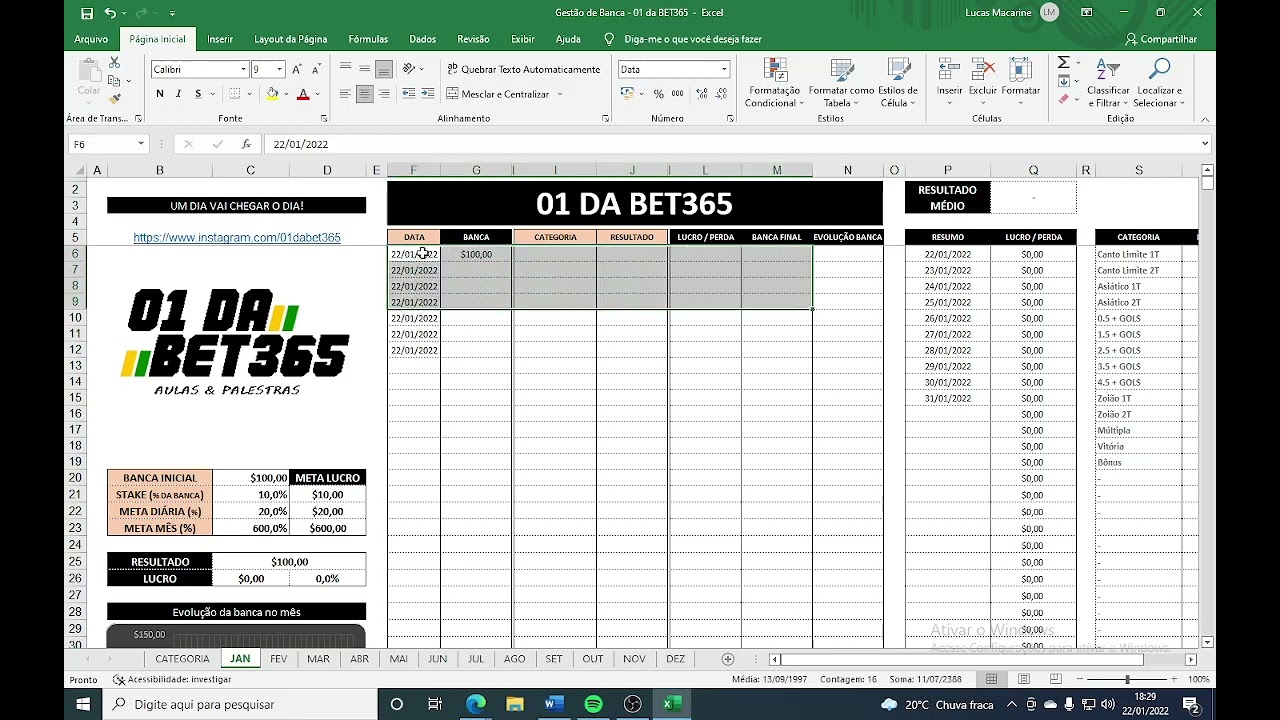
Task: Click the AutoSum sigma icon
Action: [1064, 63]
